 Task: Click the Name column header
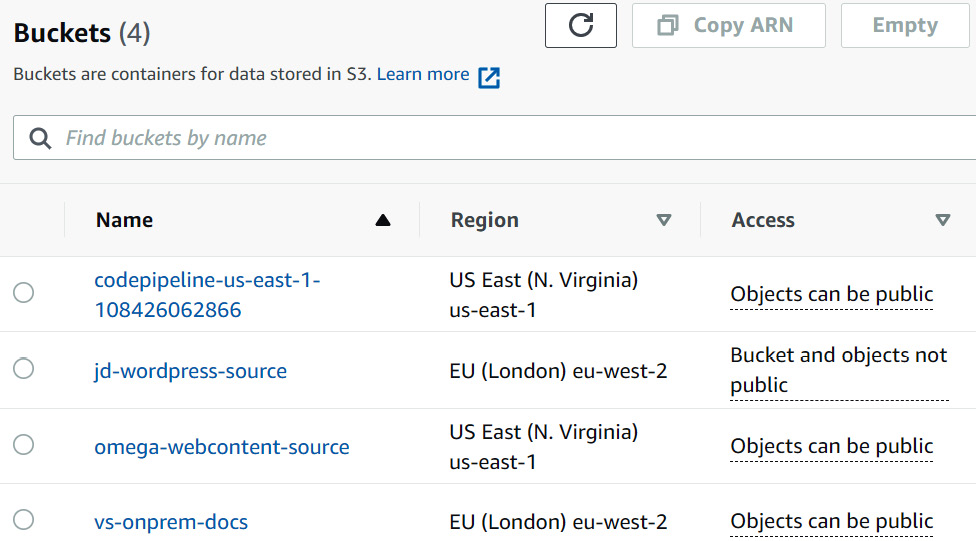pyautogui.click(x=124, y=220)
